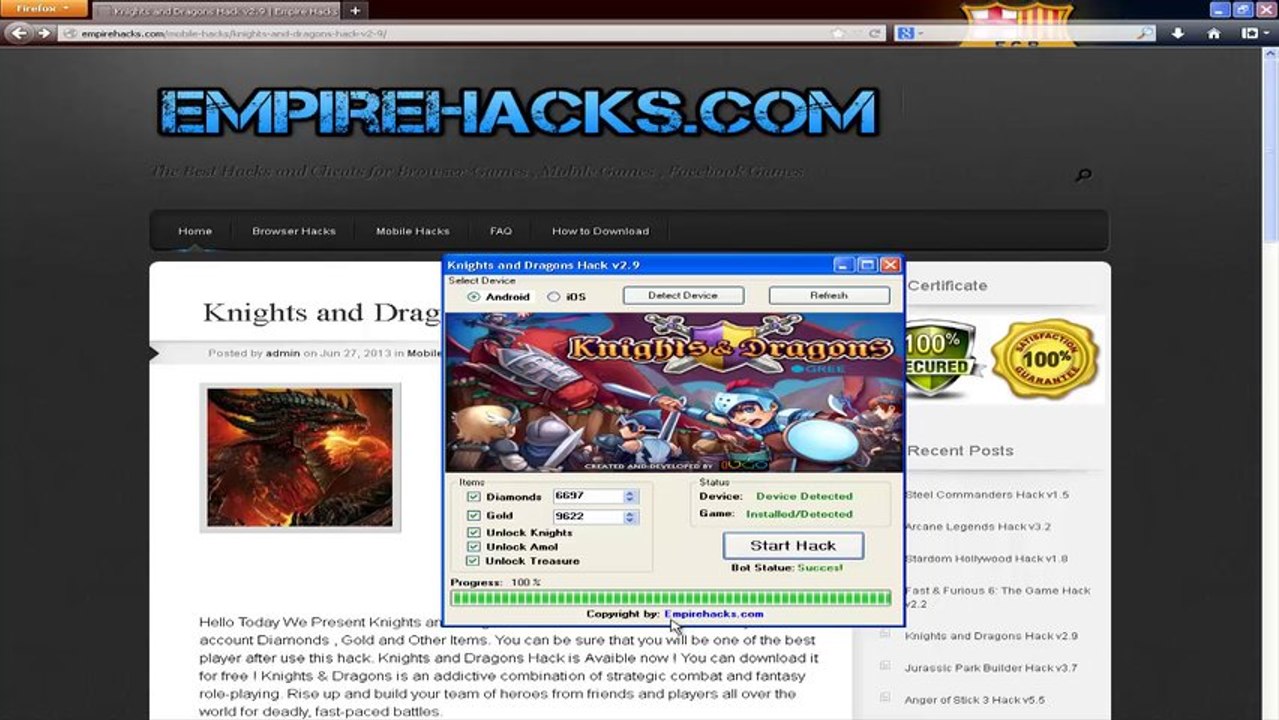Click post icon beside Knights and Dragons Hack v2.9
Image resolution: width=1279 pixels, height=720 pixels.
(x=884, y=635)
